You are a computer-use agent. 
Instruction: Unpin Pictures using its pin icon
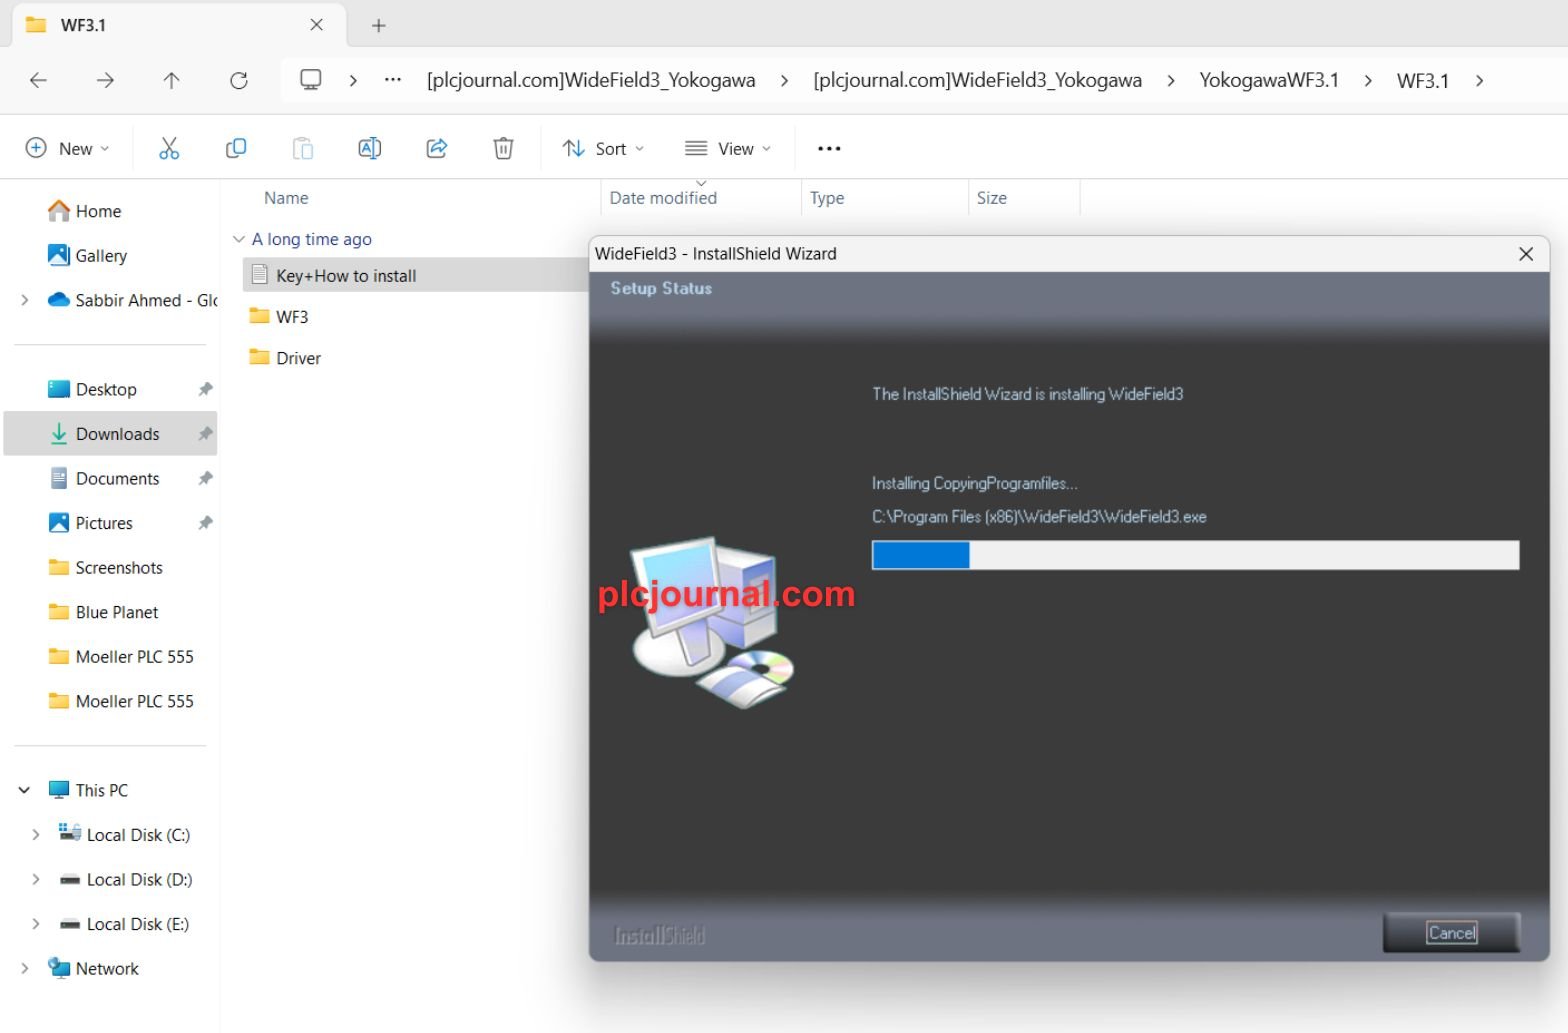pyautogui.click(x=205, y=522)
